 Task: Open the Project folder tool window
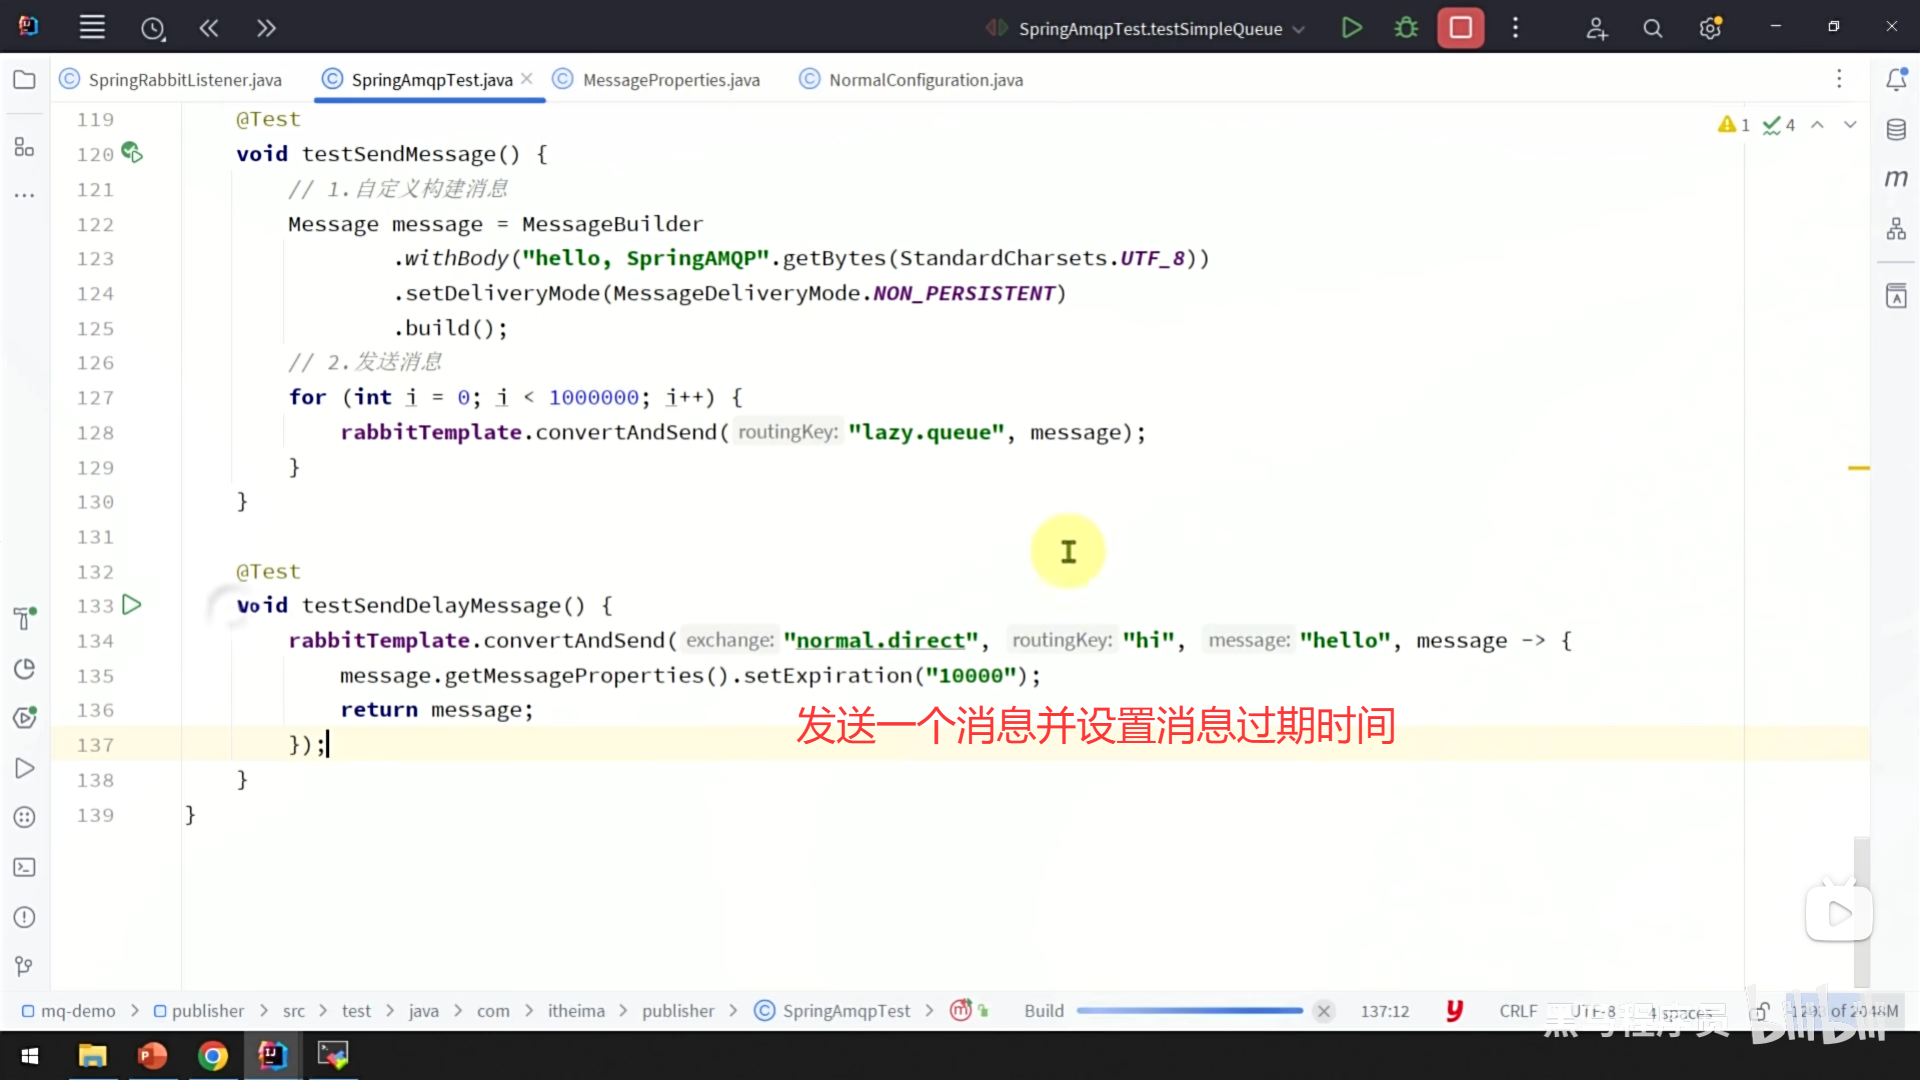point(25,80)
